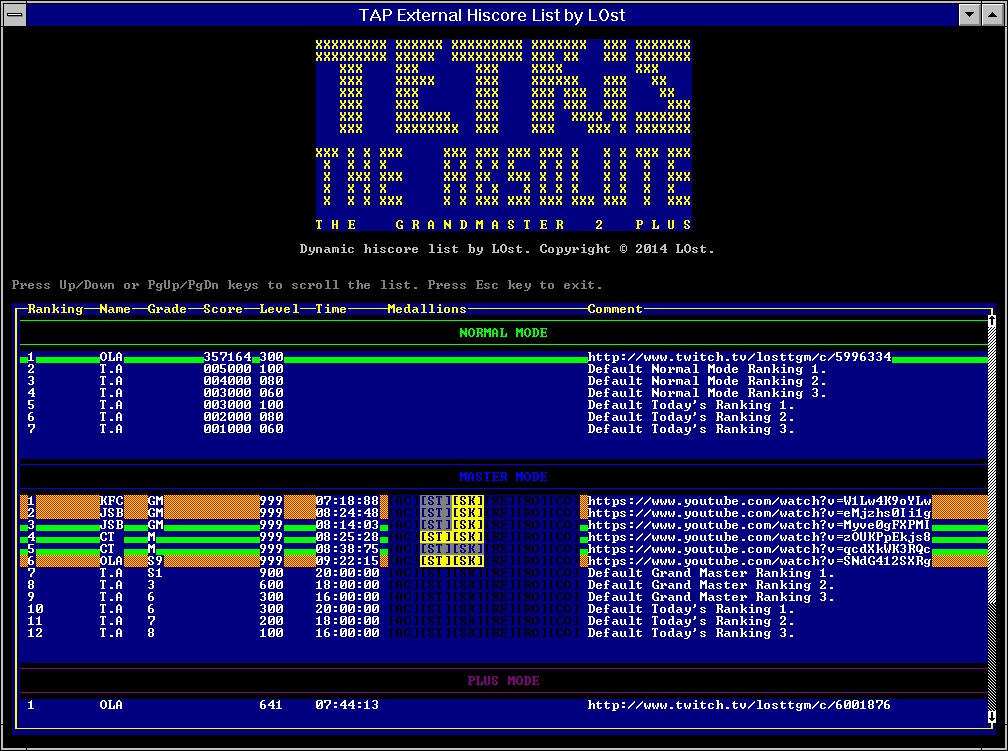The width and height of the screenshot is (1008, 751).
Task: Open YouTube link ending SNdG412SXRg
Action: (x=759, y=561)
